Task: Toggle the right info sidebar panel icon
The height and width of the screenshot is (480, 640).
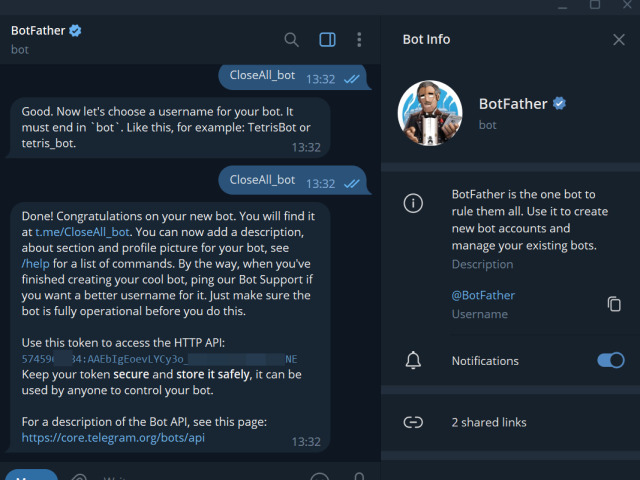Action: point(327,40)
